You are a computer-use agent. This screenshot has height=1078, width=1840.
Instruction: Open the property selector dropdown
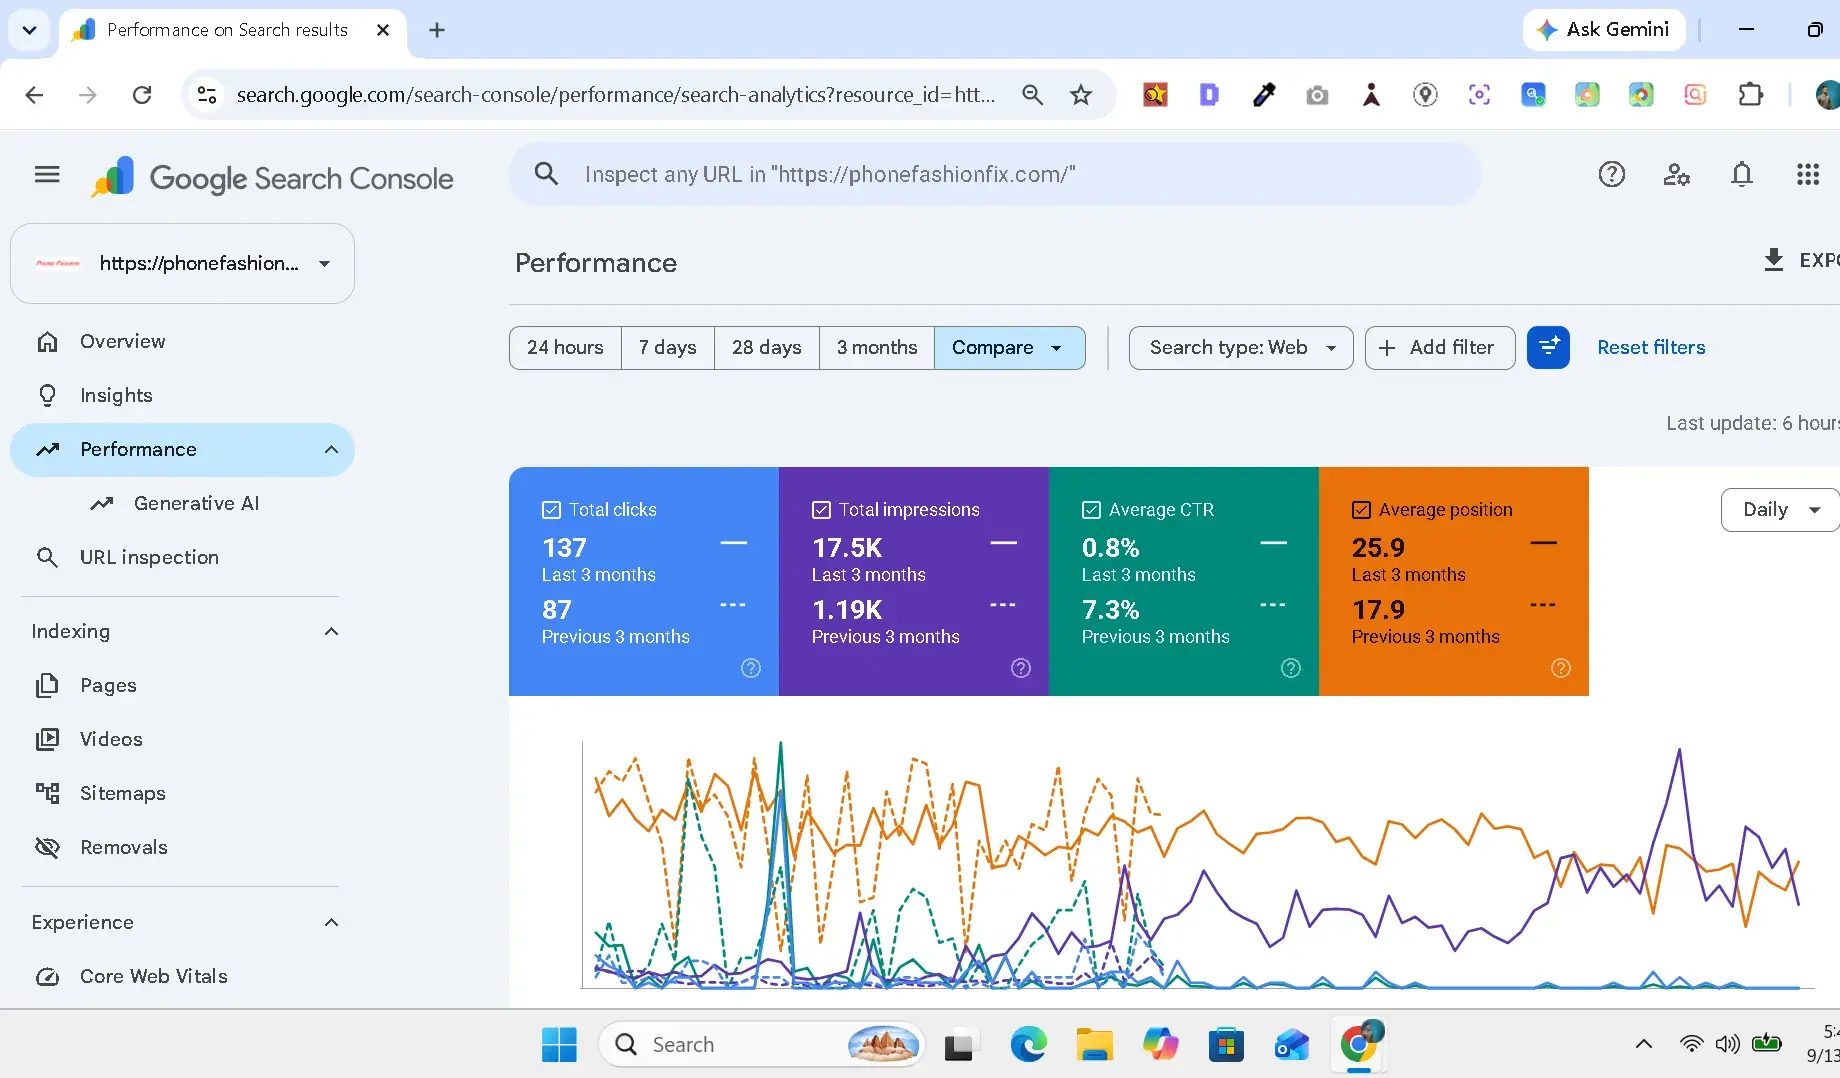[182, 264]
